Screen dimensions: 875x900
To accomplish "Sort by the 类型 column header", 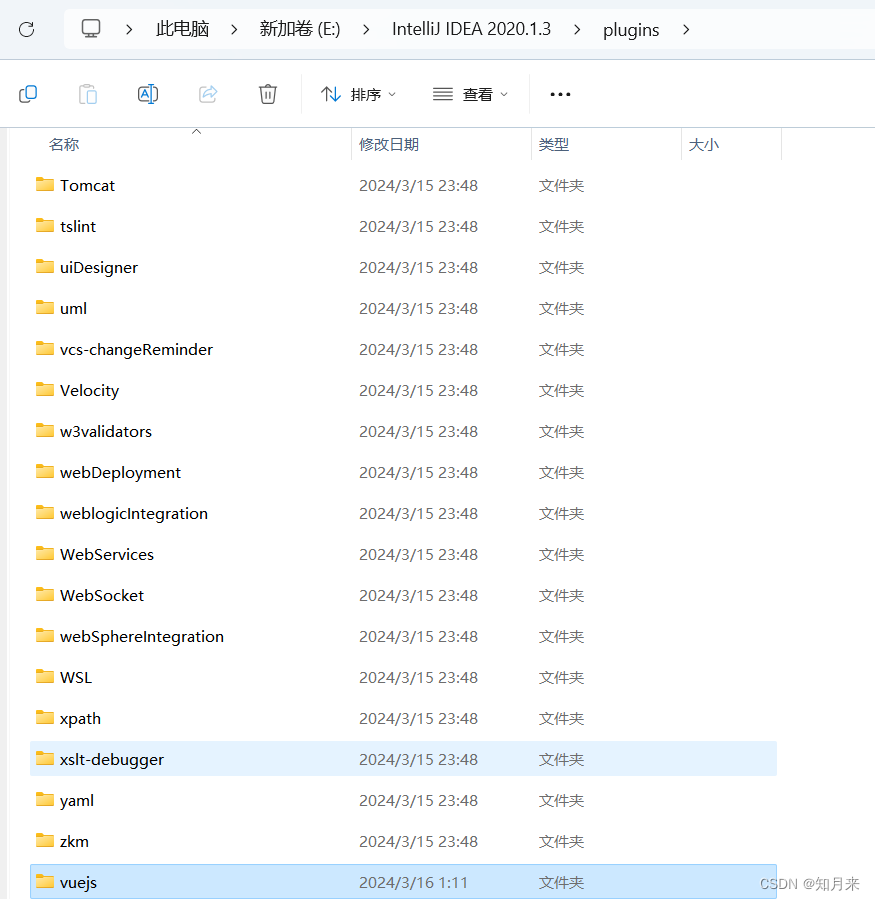I will point(553,144).
